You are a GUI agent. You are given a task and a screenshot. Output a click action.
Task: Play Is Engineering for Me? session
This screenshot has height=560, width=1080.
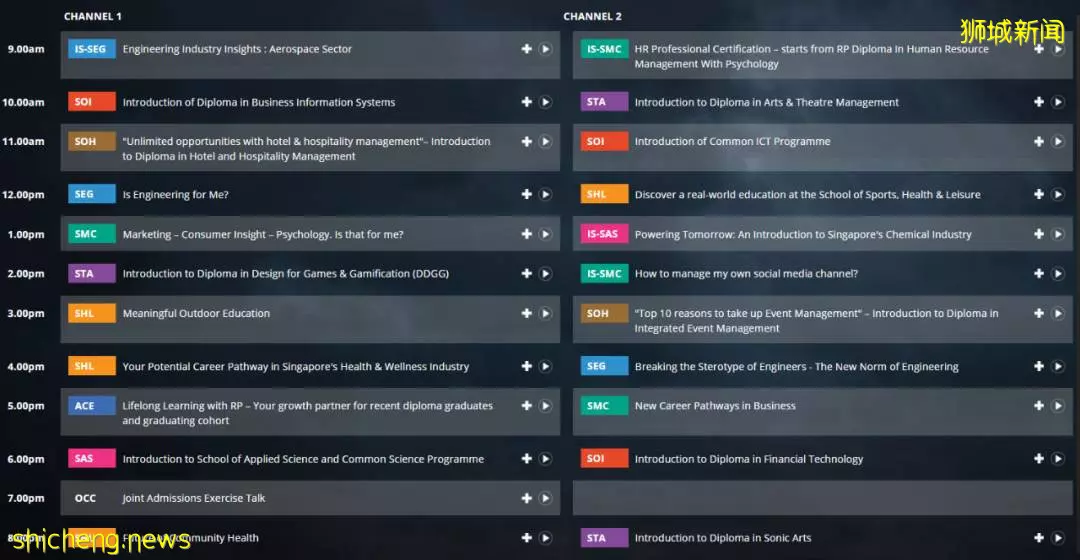(546, 194)
